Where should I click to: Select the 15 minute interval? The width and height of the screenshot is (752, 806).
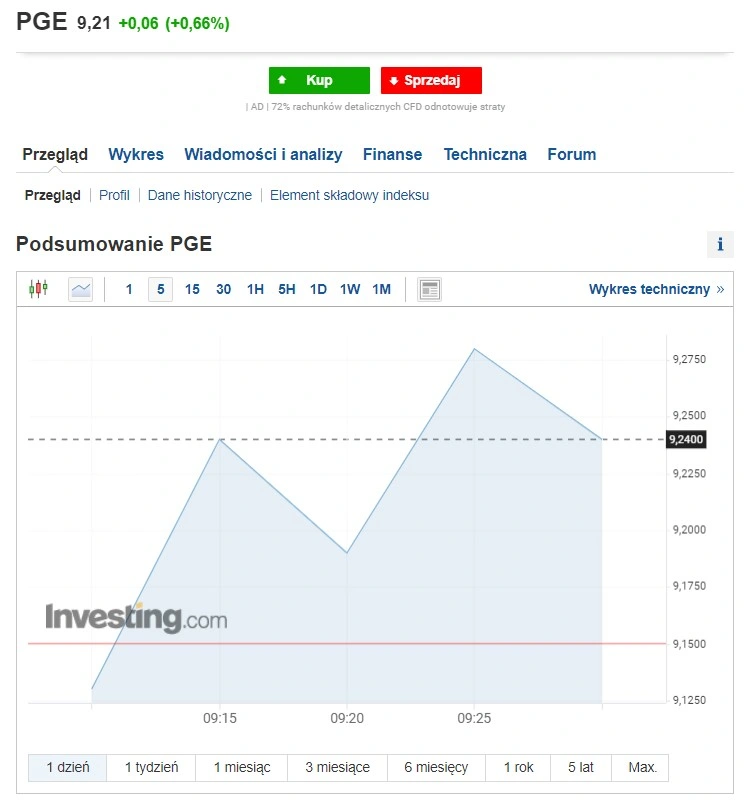[x=192, y=289]
